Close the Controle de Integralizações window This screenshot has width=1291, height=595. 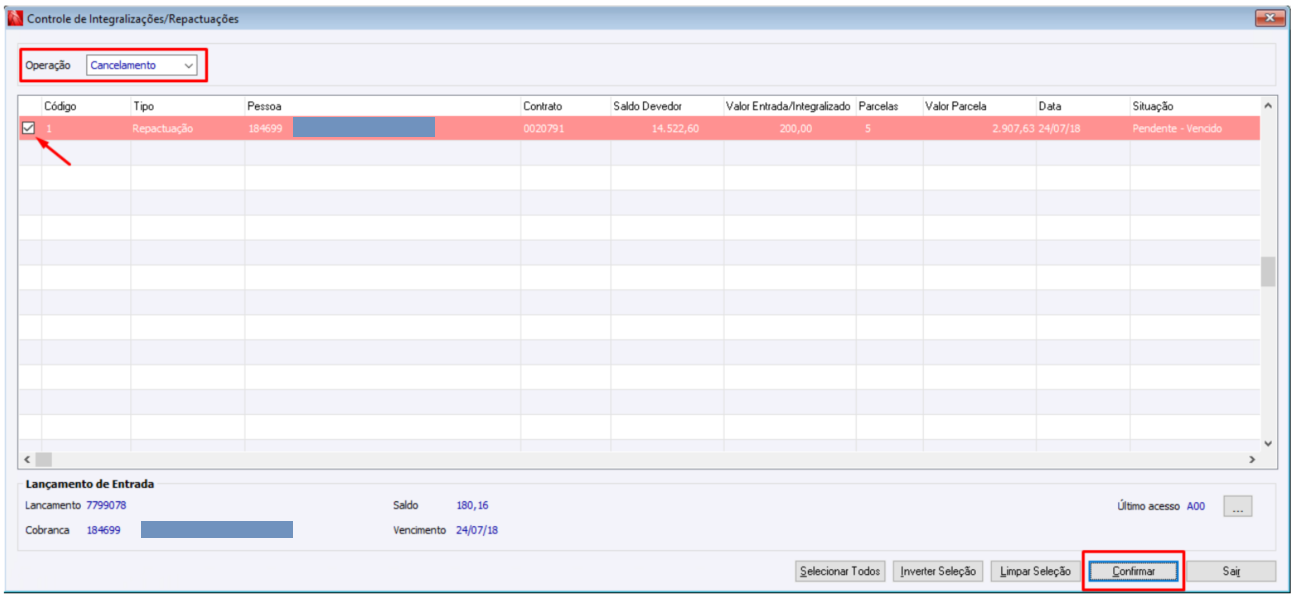[1270, 18]
